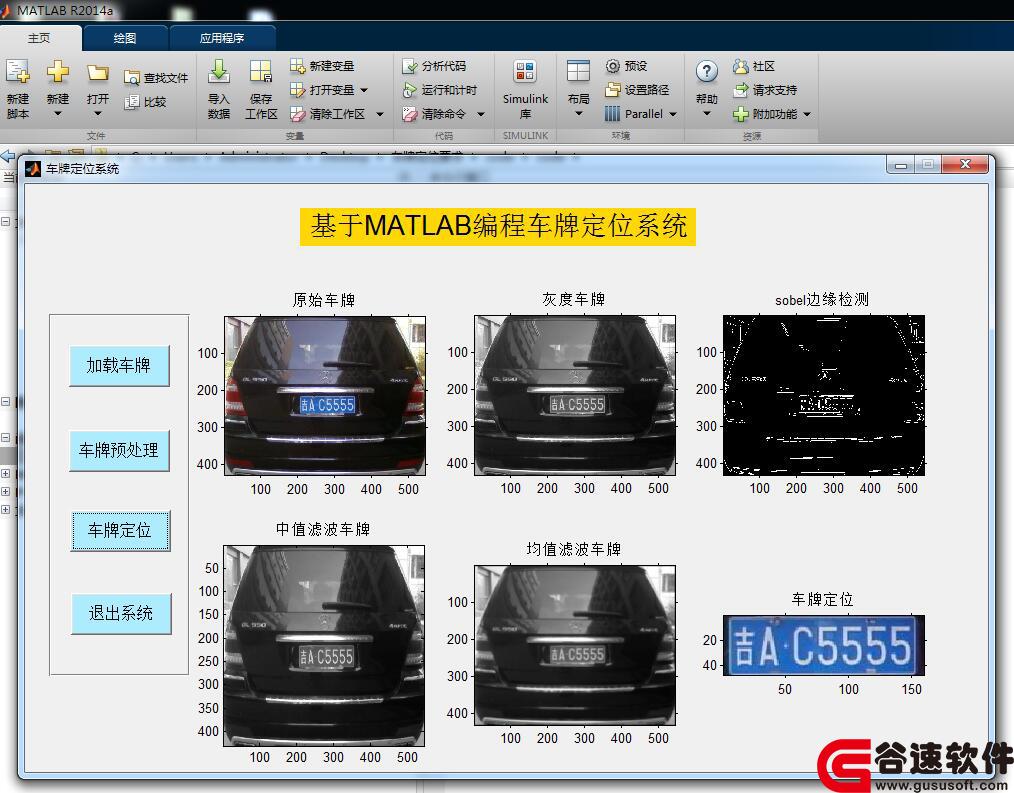The width and height of the screenshot is (1014, 793).
Task: Click the mean filter (均值滤波车牌) image
Action: (575, 646)
